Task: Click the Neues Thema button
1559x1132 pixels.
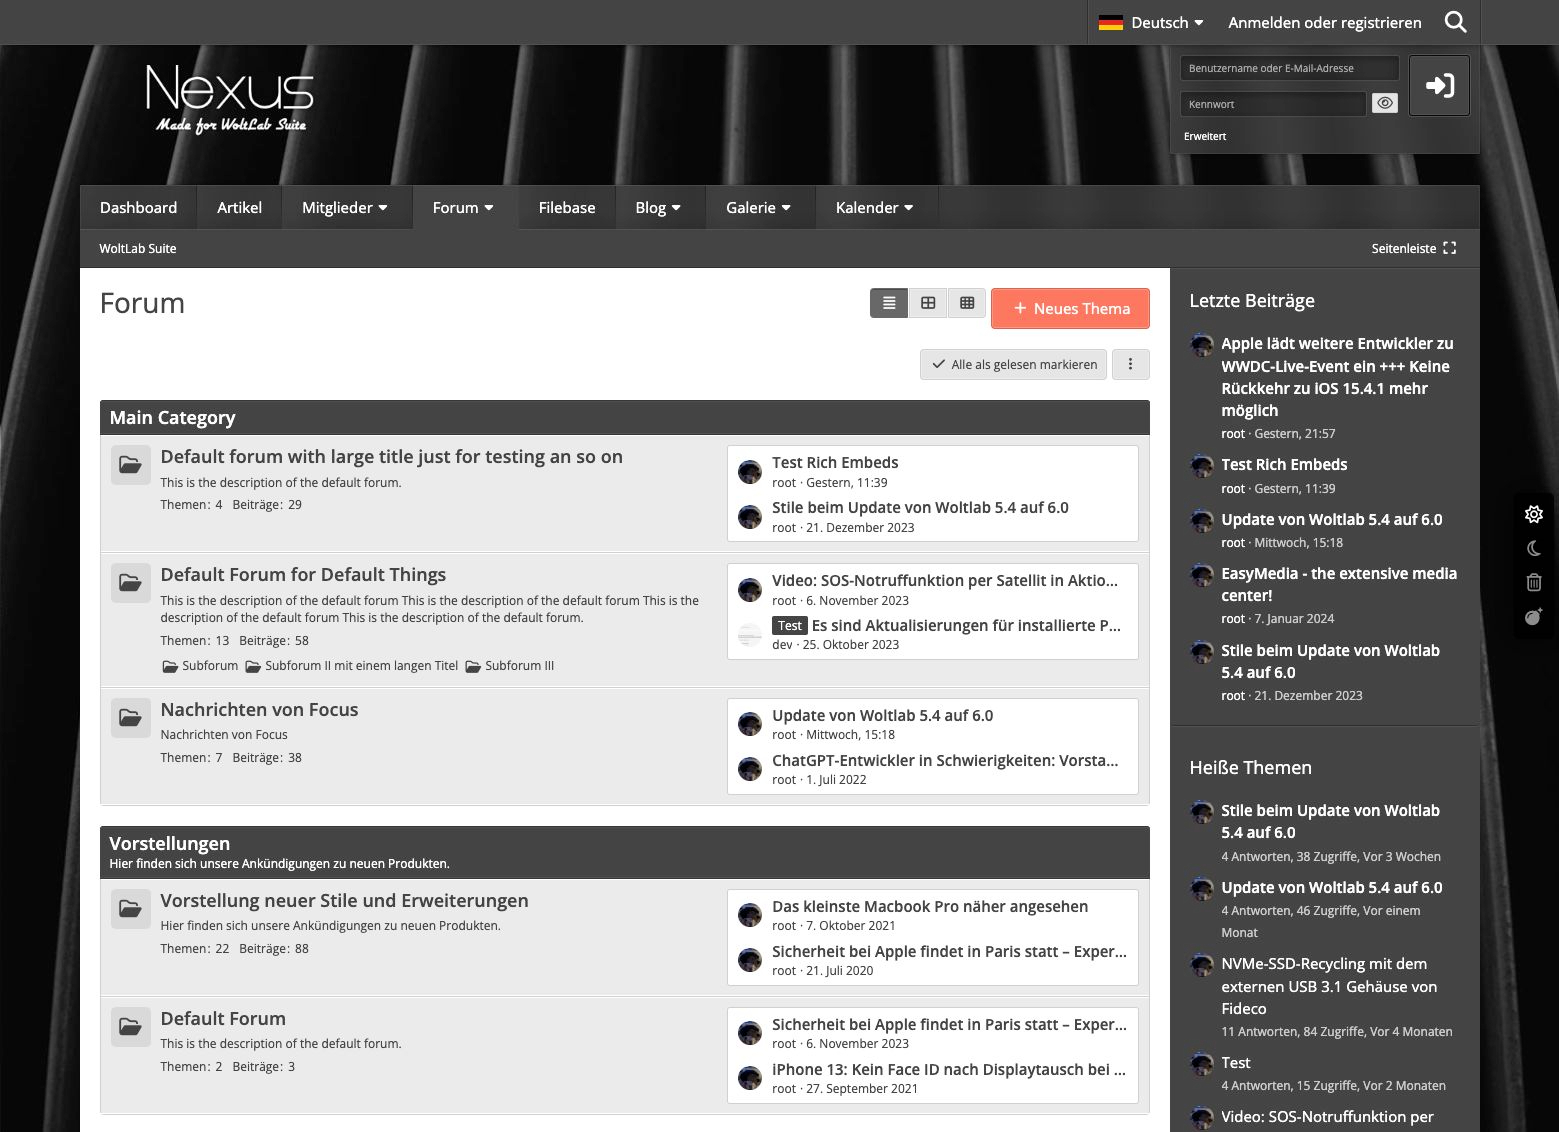Action: tap(1070, 309)
